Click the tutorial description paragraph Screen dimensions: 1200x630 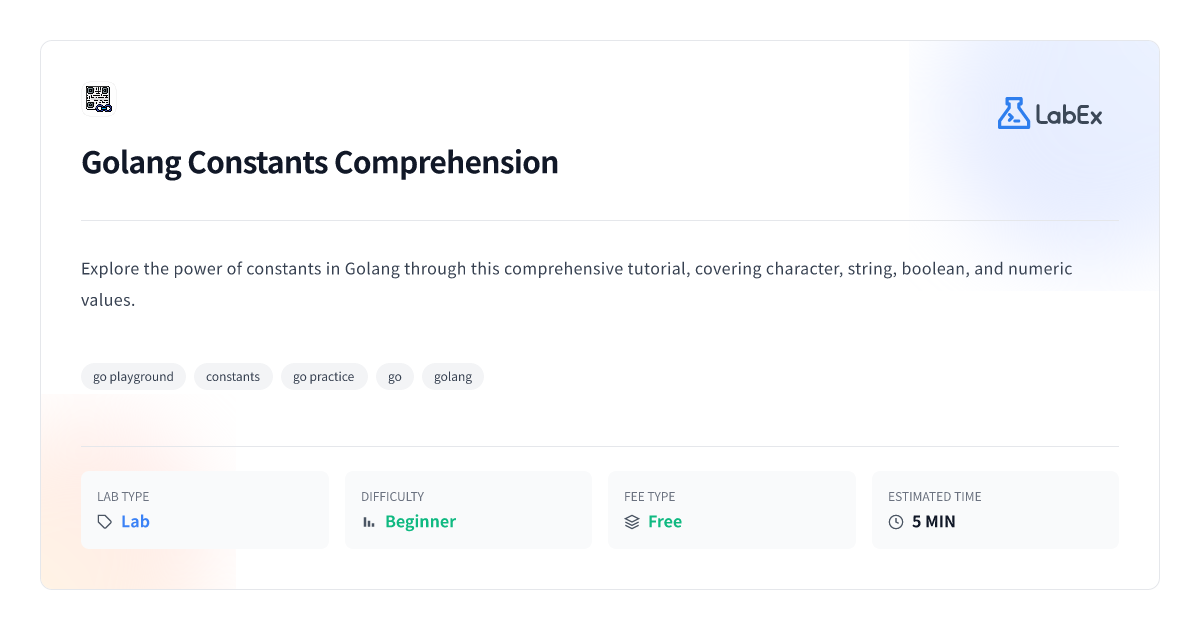pos(577,284)
